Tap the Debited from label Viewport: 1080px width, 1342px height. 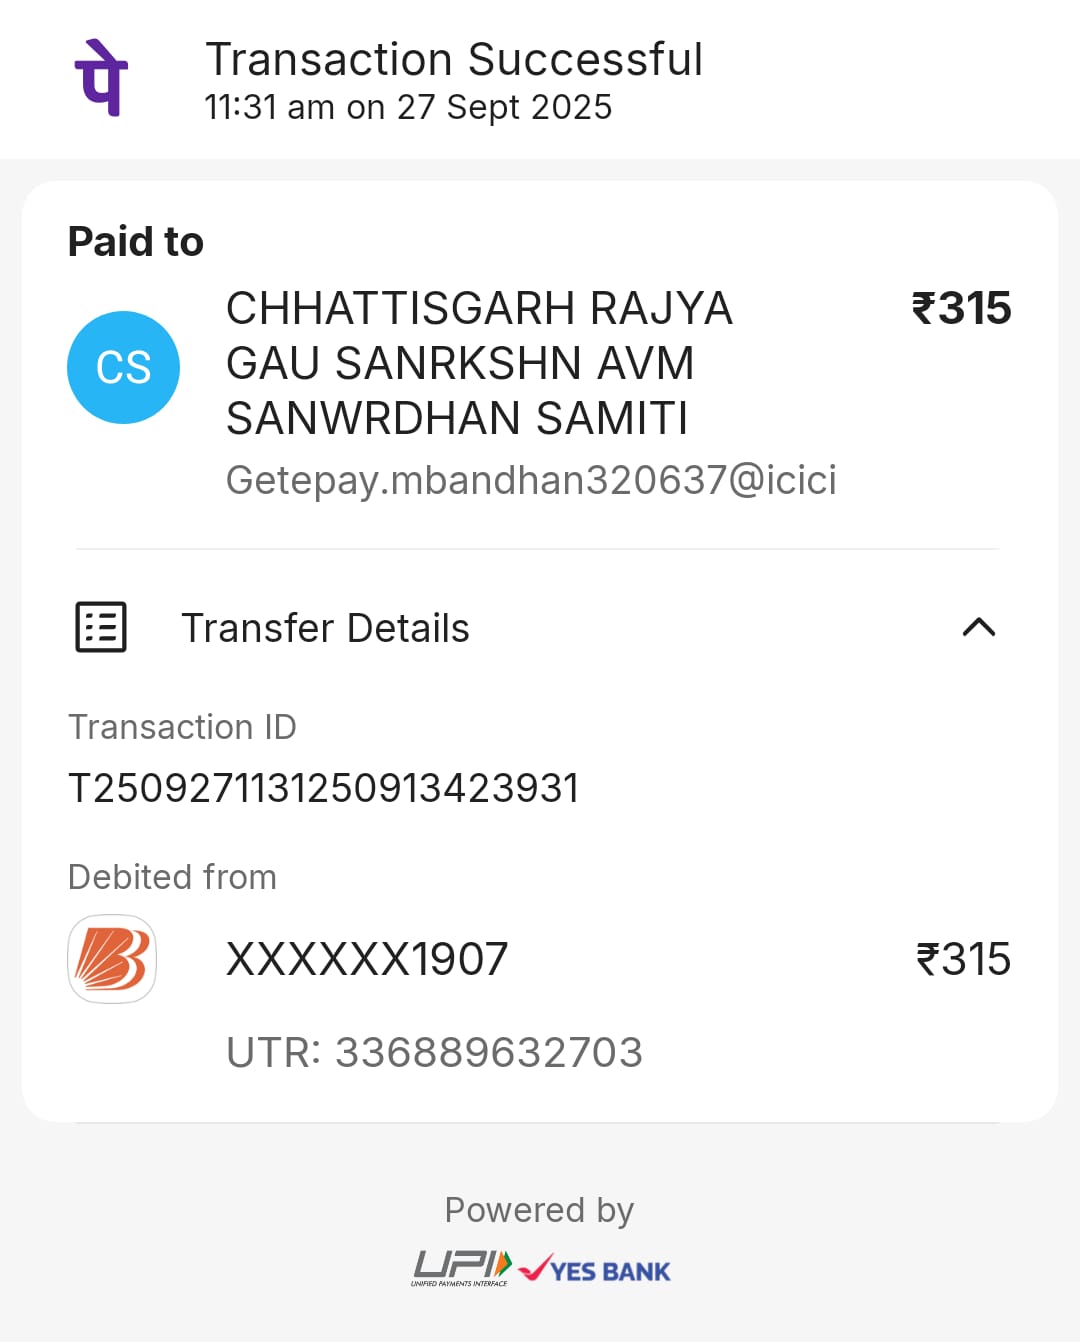[x=172, y=877]
